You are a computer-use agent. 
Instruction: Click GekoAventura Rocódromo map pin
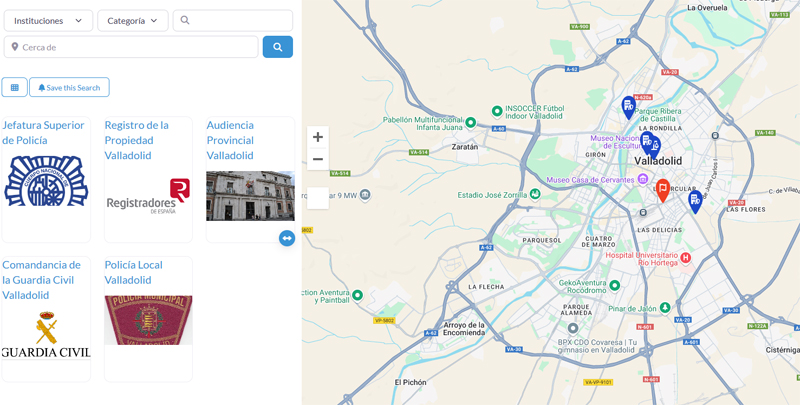coord(615,286)
